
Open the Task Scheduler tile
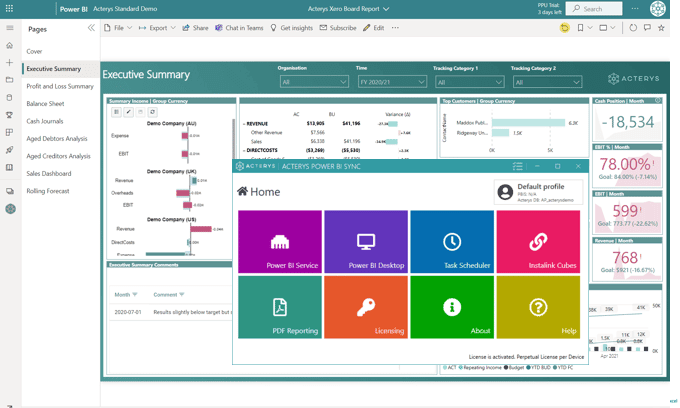452,242
